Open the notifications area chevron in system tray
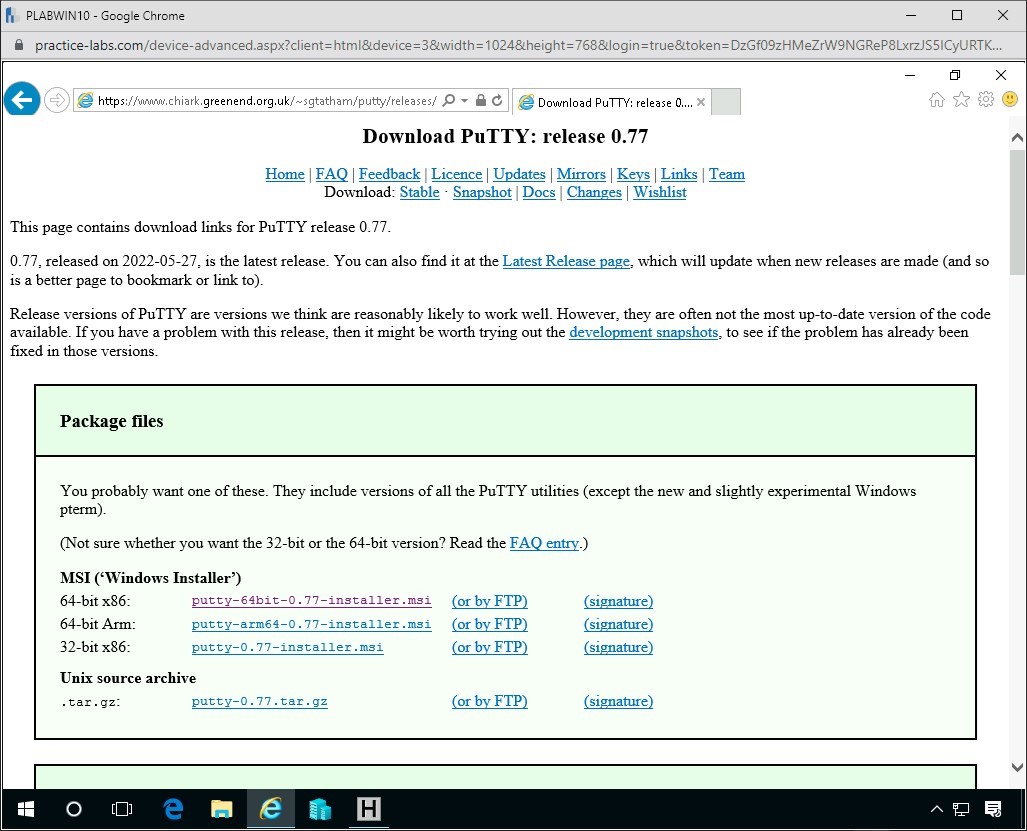 point(936,809)
